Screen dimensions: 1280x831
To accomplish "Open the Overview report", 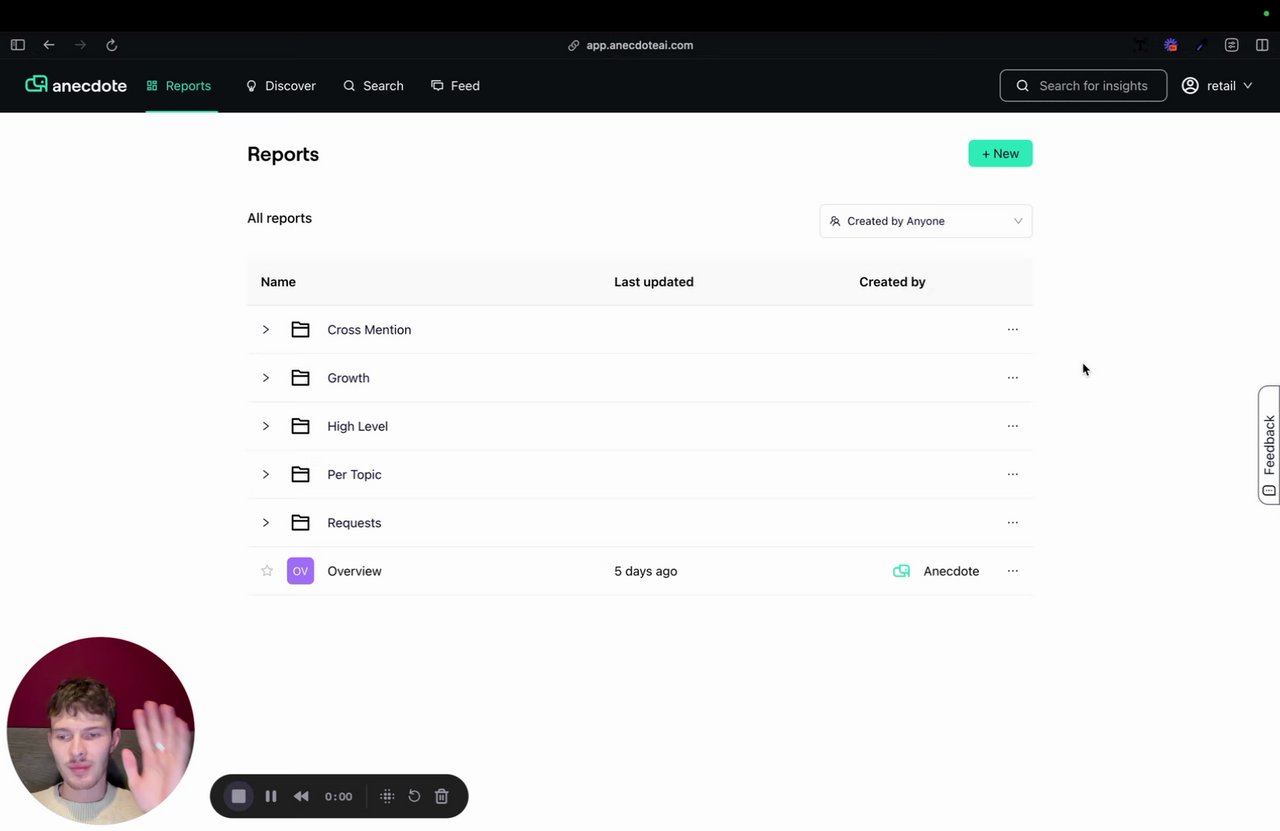I will coord(355,571).
